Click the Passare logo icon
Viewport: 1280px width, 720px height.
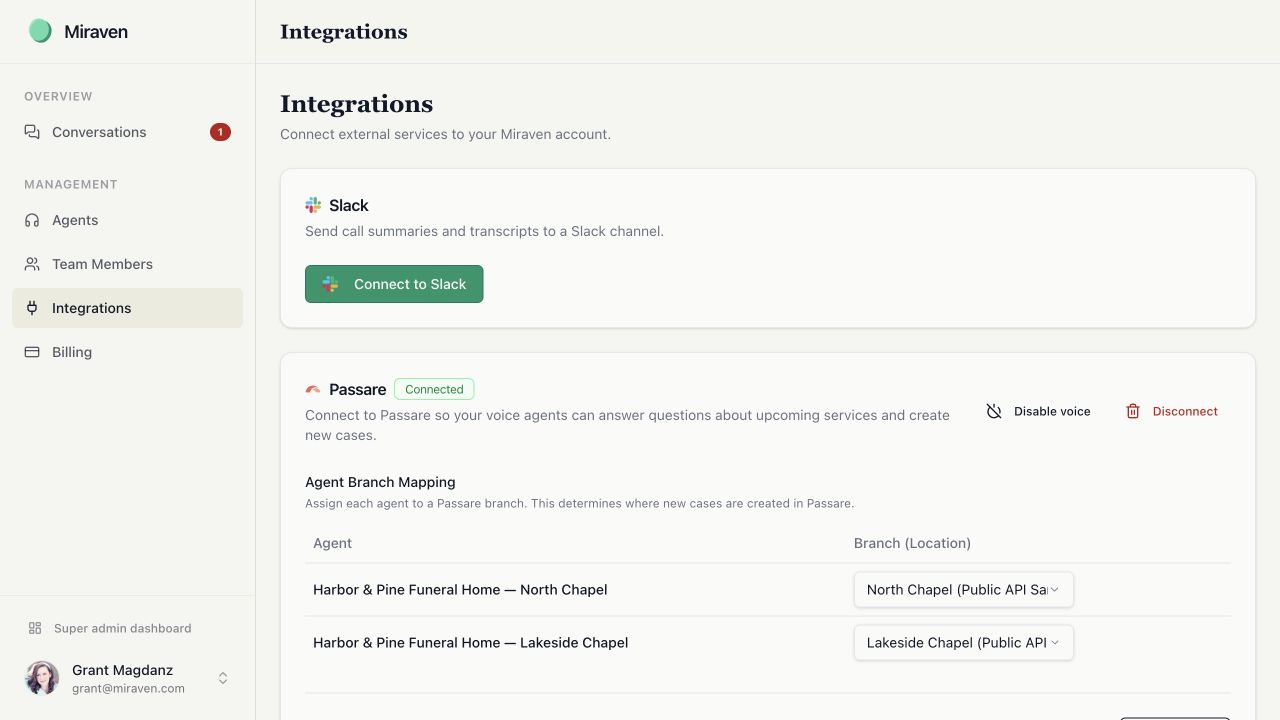tap(313, 389)
